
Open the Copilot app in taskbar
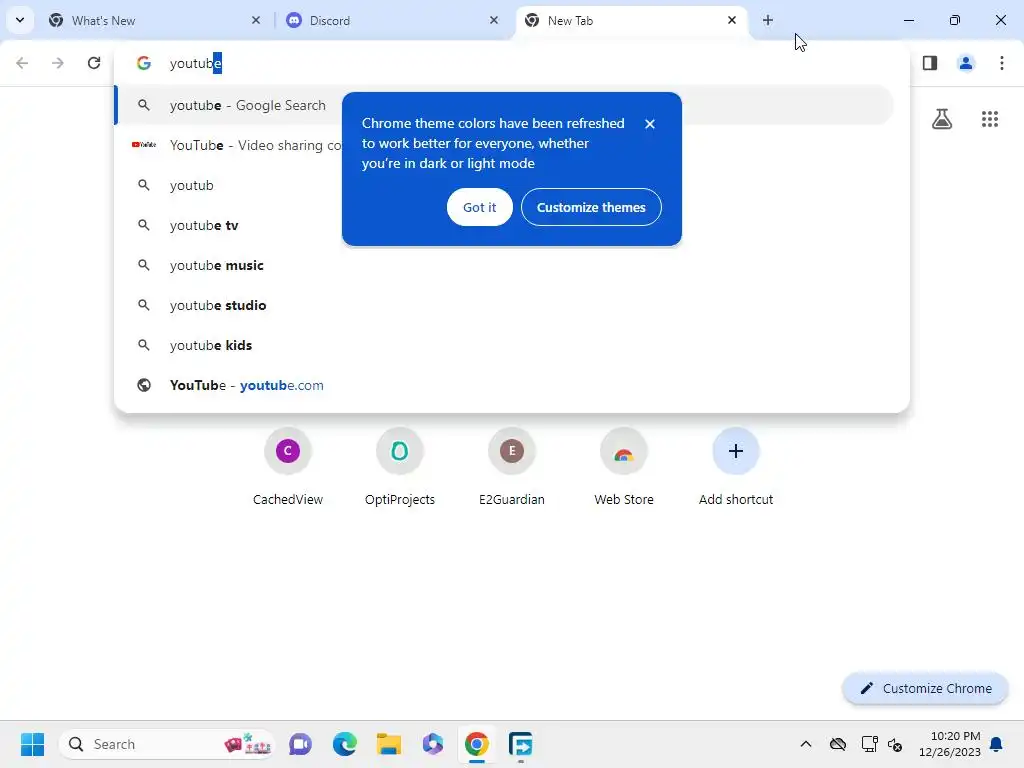(432, 744)
